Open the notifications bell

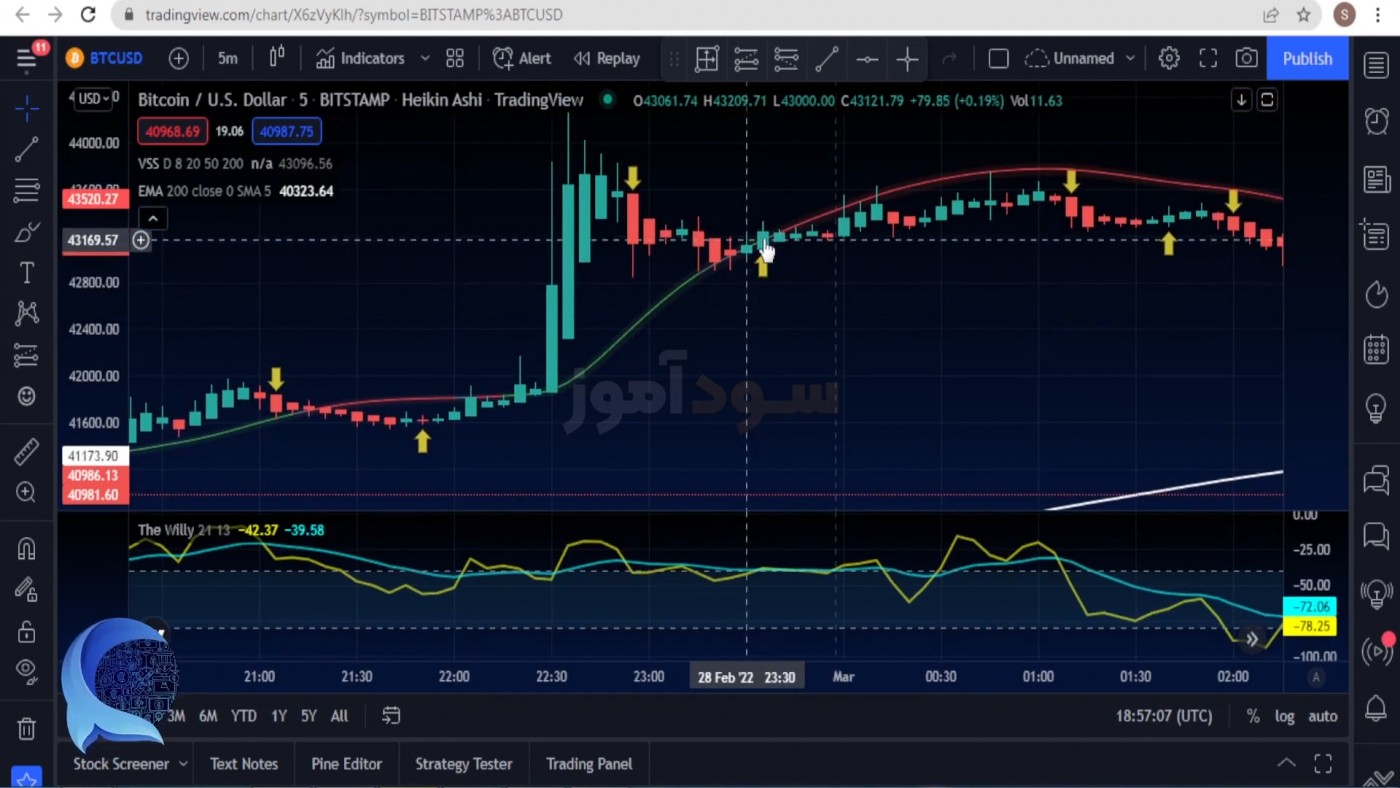coord(1377,708)
